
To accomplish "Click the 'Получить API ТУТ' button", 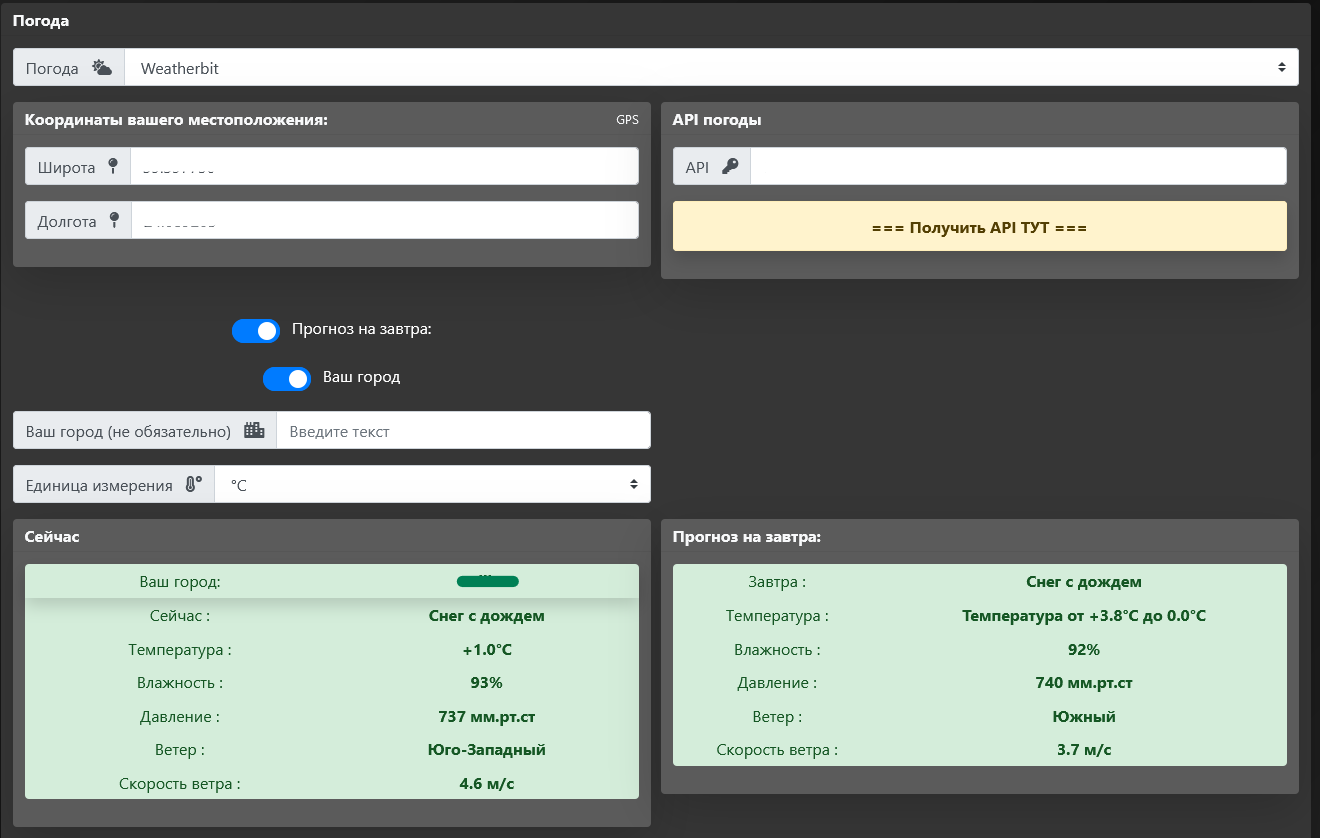I will pos(979,227).
